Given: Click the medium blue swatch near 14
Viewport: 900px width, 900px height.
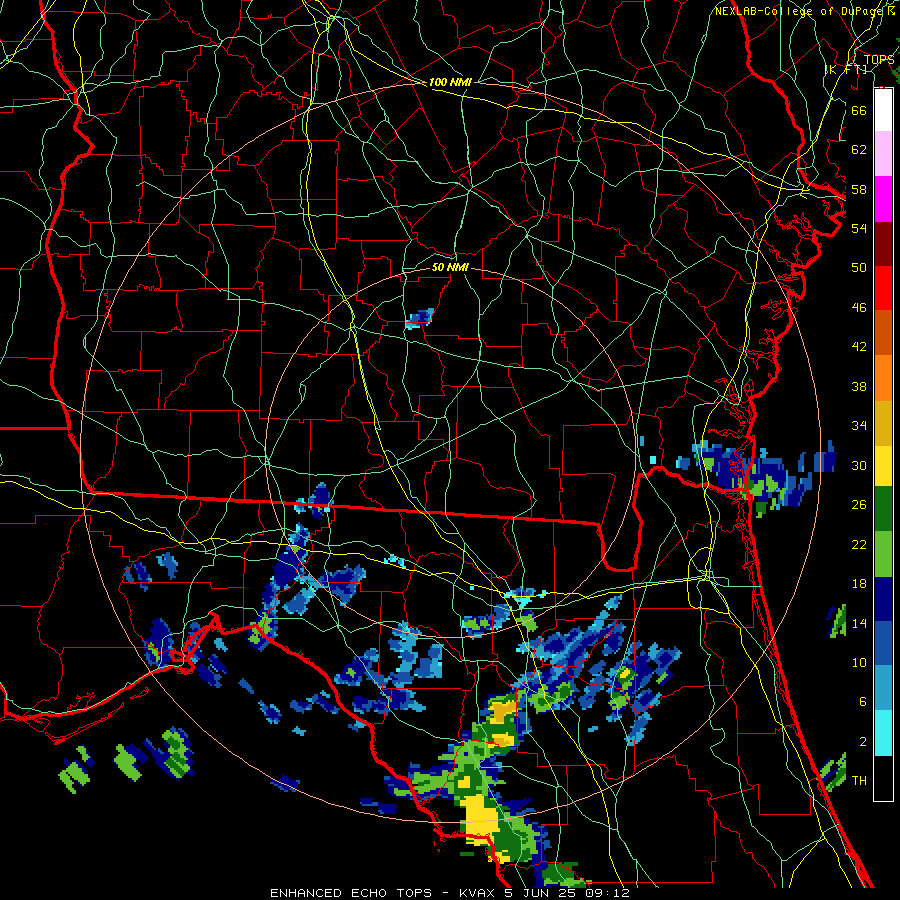Looking at the screenshot, I should click(x=883, y=643).
